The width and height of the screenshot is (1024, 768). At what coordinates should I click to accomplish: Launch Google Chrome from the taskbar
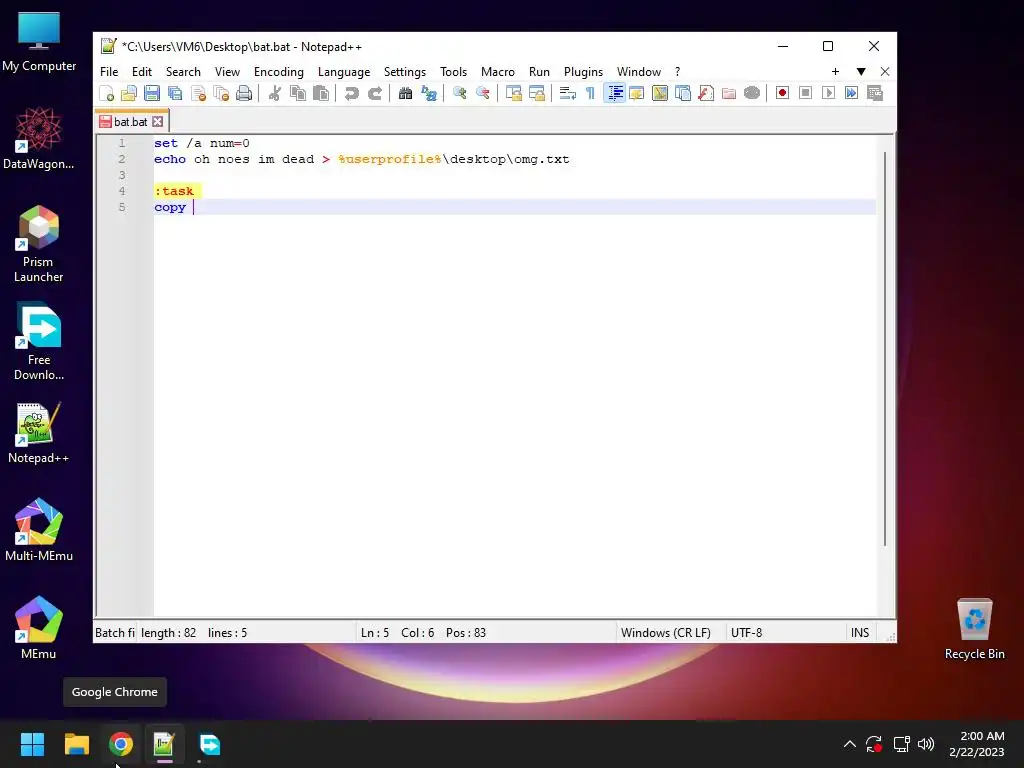(x=121, y=744)
